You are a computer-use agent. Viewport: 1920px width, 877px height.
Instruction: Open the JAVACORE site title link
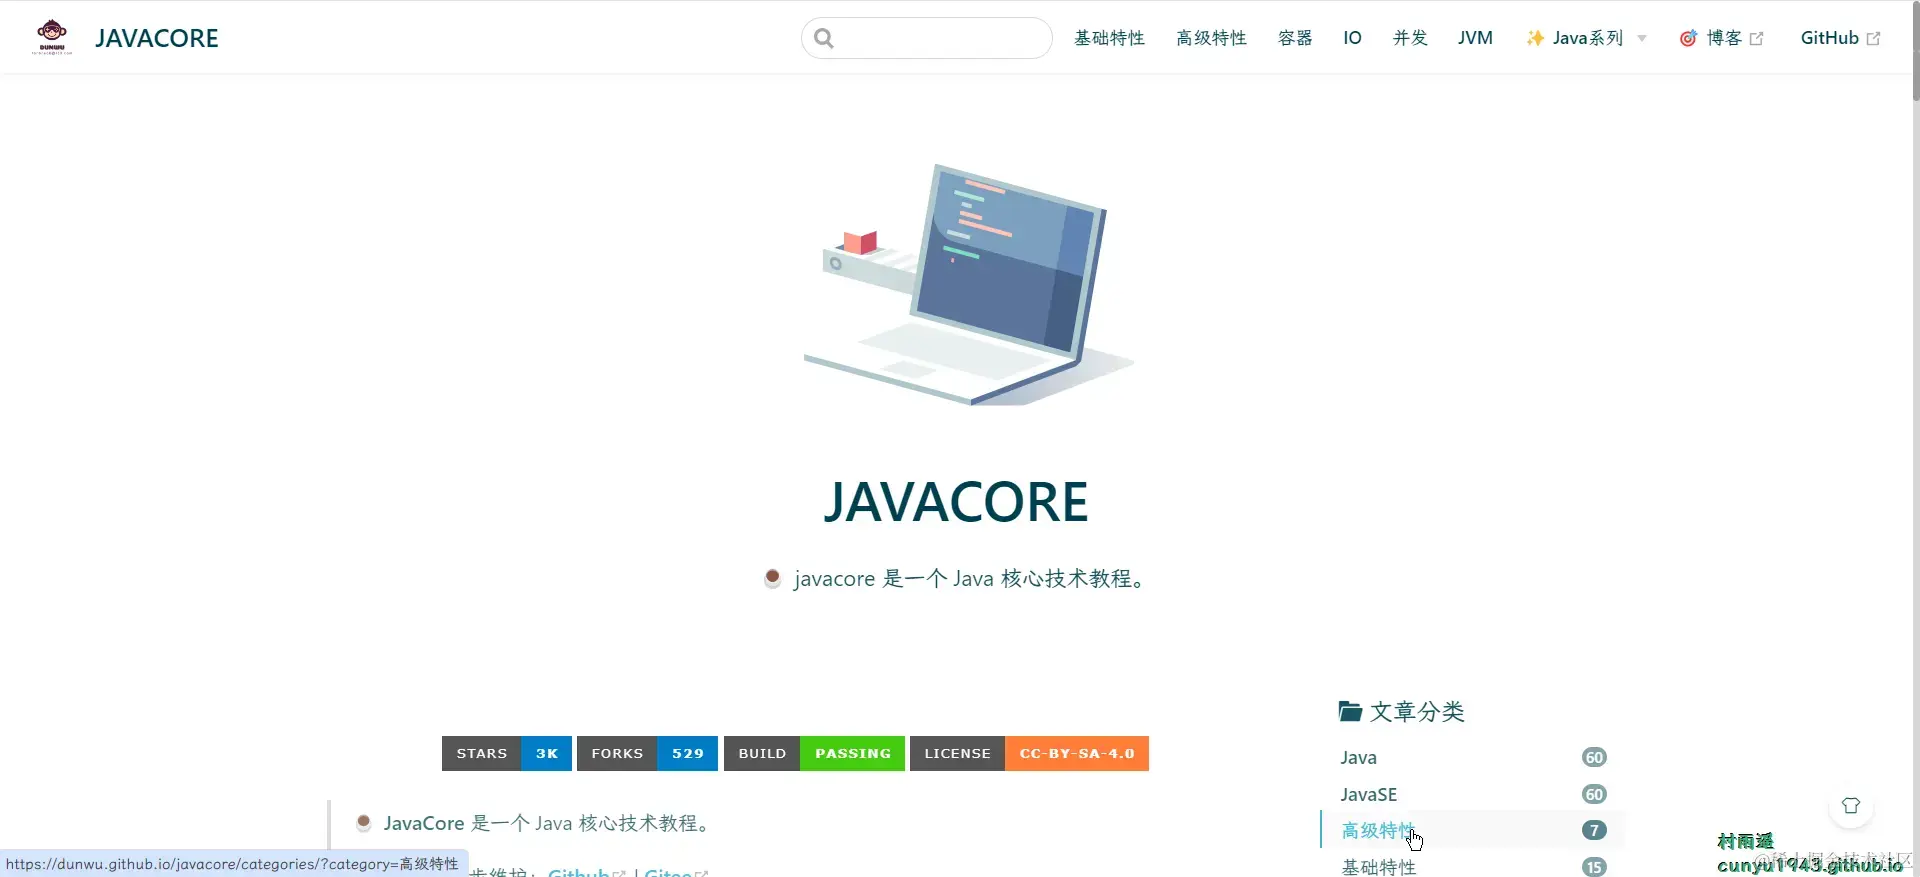tap(157, 38)
